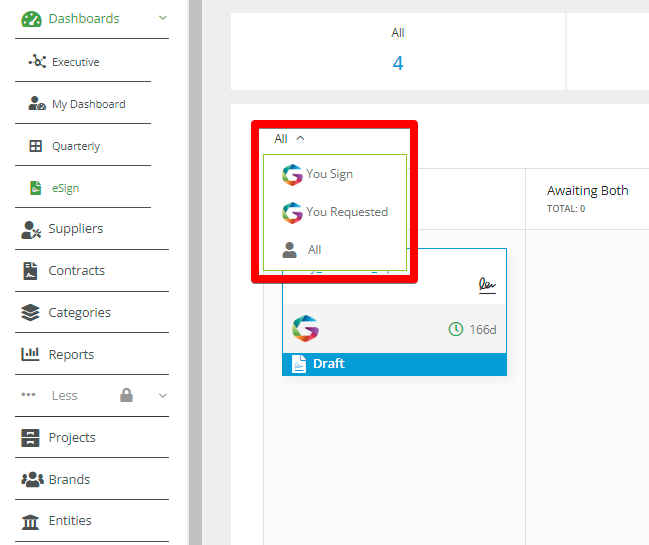Click the My Dashboard user icon
The height and width of the screenshot is (545, 649).
coord(37,103)
